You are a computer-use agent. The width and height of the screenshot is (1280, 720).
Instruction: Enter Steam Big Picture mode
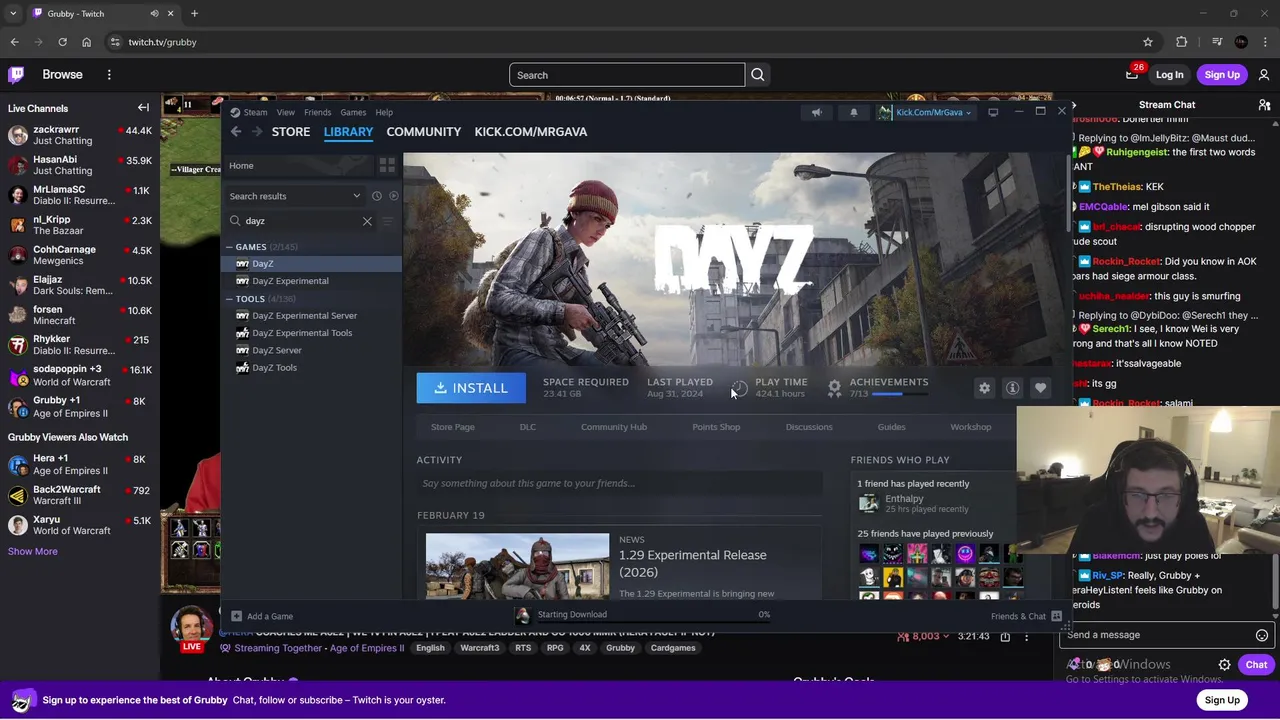point(993,112)
